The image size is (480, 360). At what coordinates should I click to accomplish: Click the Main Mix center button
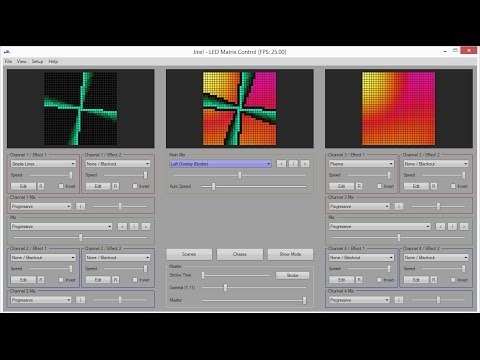293,164
